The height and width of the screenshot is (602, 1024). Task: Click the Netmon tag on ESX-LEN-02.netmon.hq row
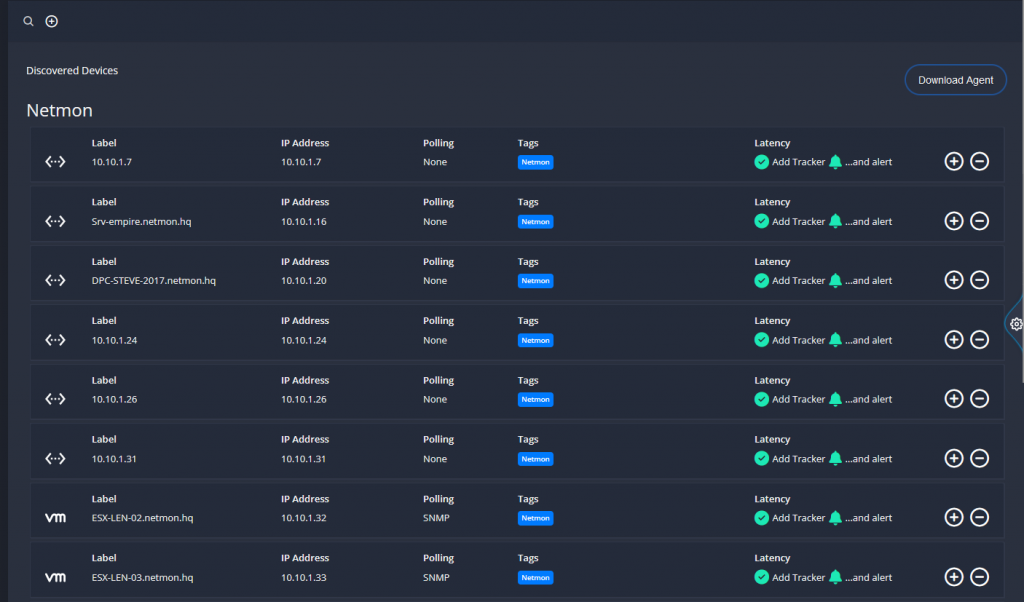(x=536, y=518)
